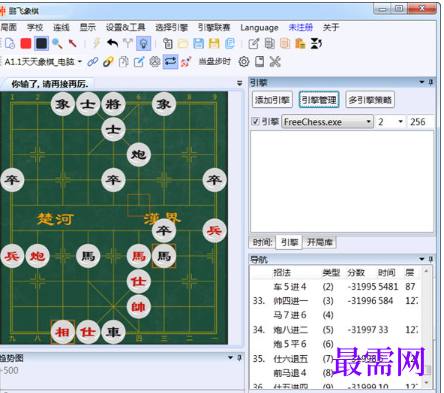Click the copy pages icon in link toolbar

124,62
